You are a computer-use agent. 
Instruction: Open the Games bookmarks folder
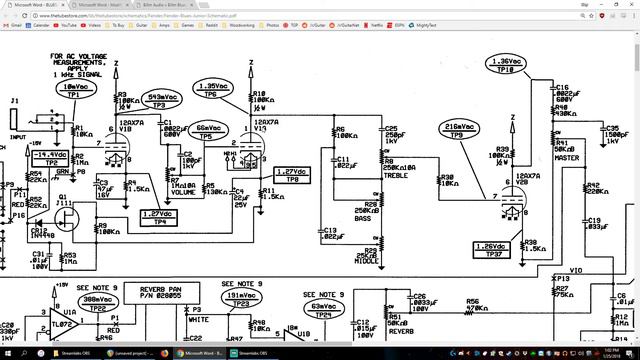click(x=184, y=25)
